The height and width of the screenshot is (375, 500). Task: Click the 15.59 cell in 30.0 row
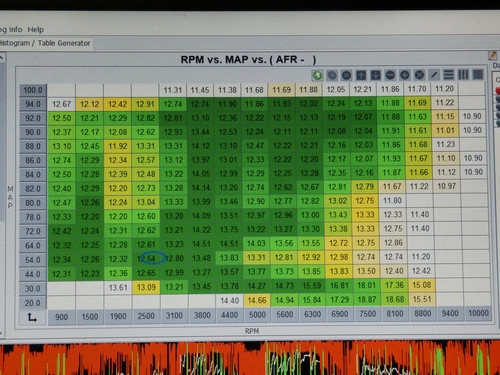click(312, 286)
